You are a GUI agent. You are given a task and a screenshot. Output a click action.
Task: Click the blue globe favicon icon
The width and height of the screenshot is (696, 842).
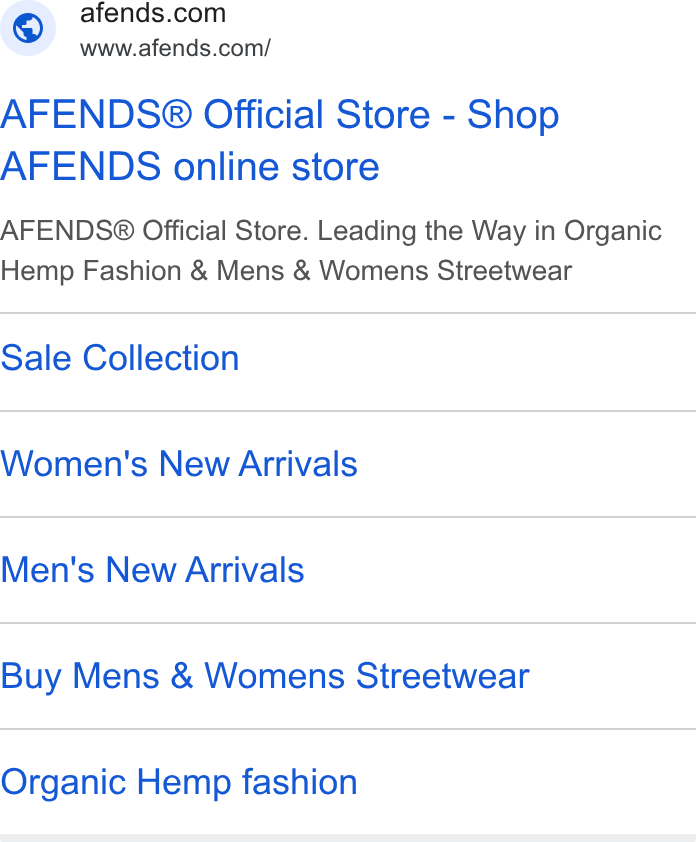28,28
